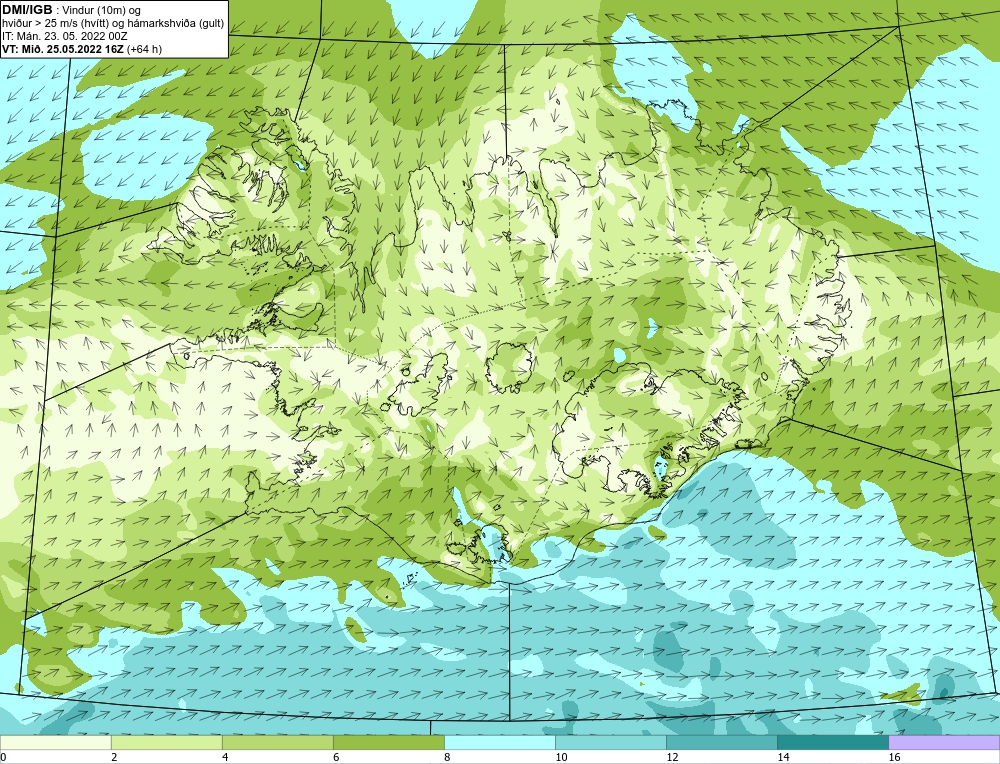Click the 14–16 m/s deep teal legend swatch

click(x=833, y=742)
